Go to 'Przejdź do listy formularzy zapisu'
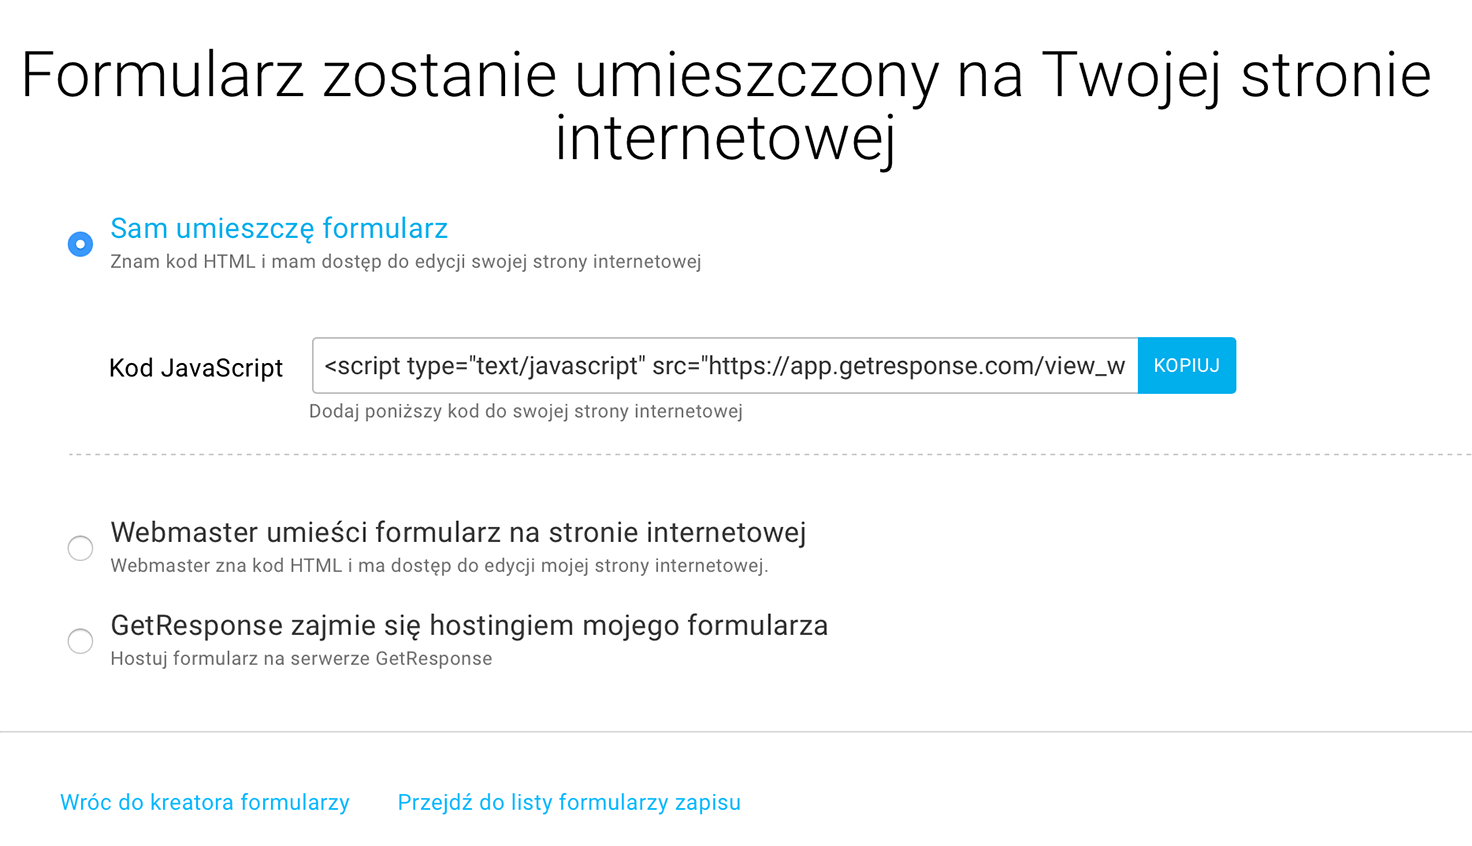This screenshot has width=1472, height=846. 569,802
